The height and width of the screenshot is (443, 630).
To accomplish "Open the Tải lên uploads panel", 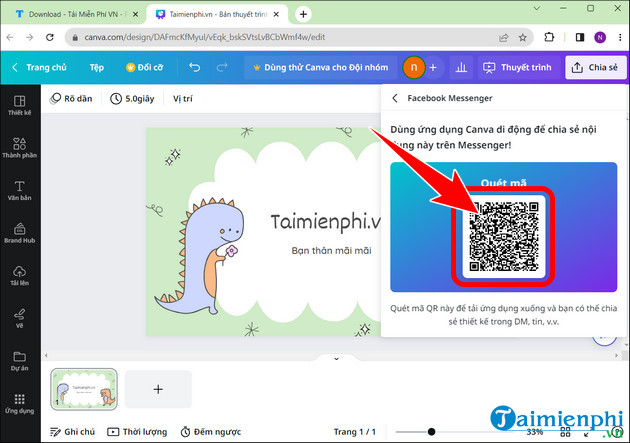I will [19, 276].
